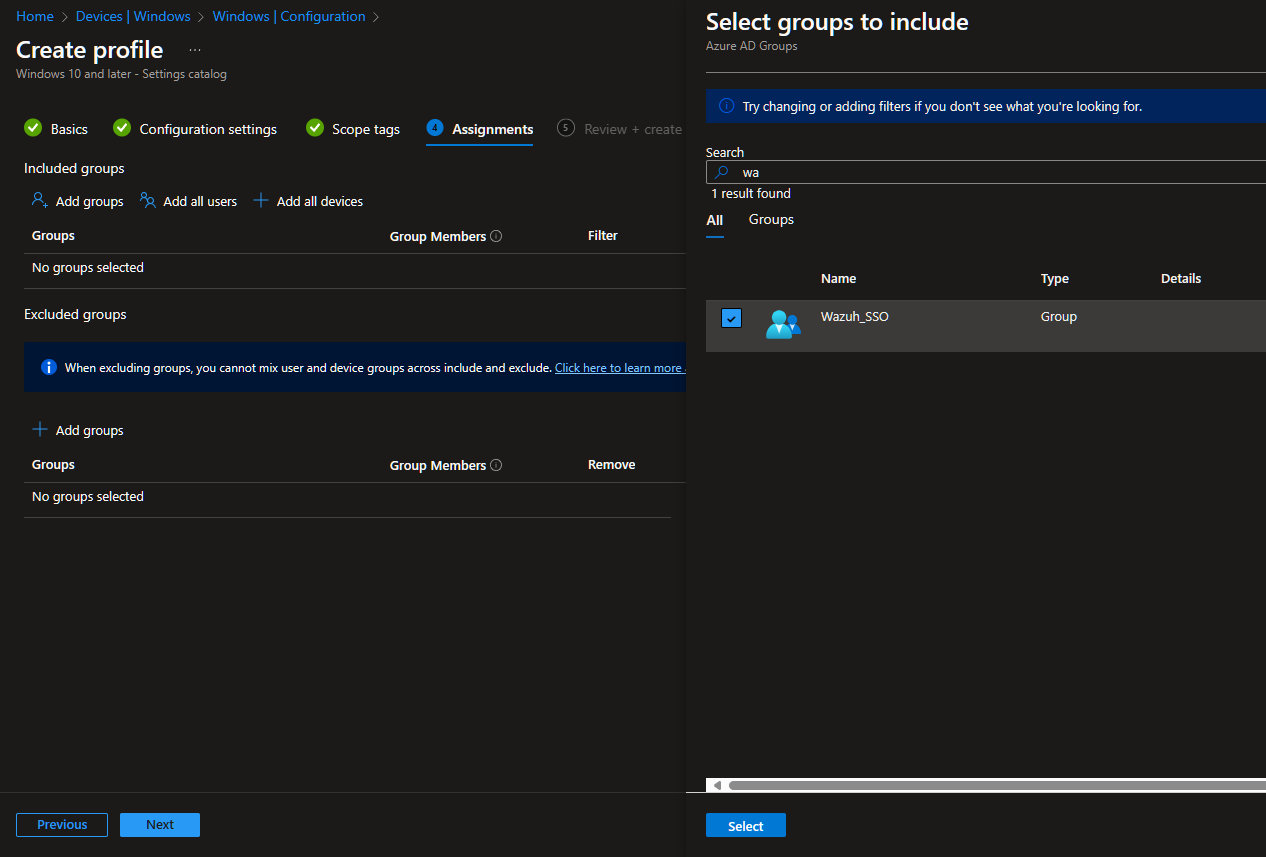
Task: Click the search magnifier icon
Action: point(721,172)
